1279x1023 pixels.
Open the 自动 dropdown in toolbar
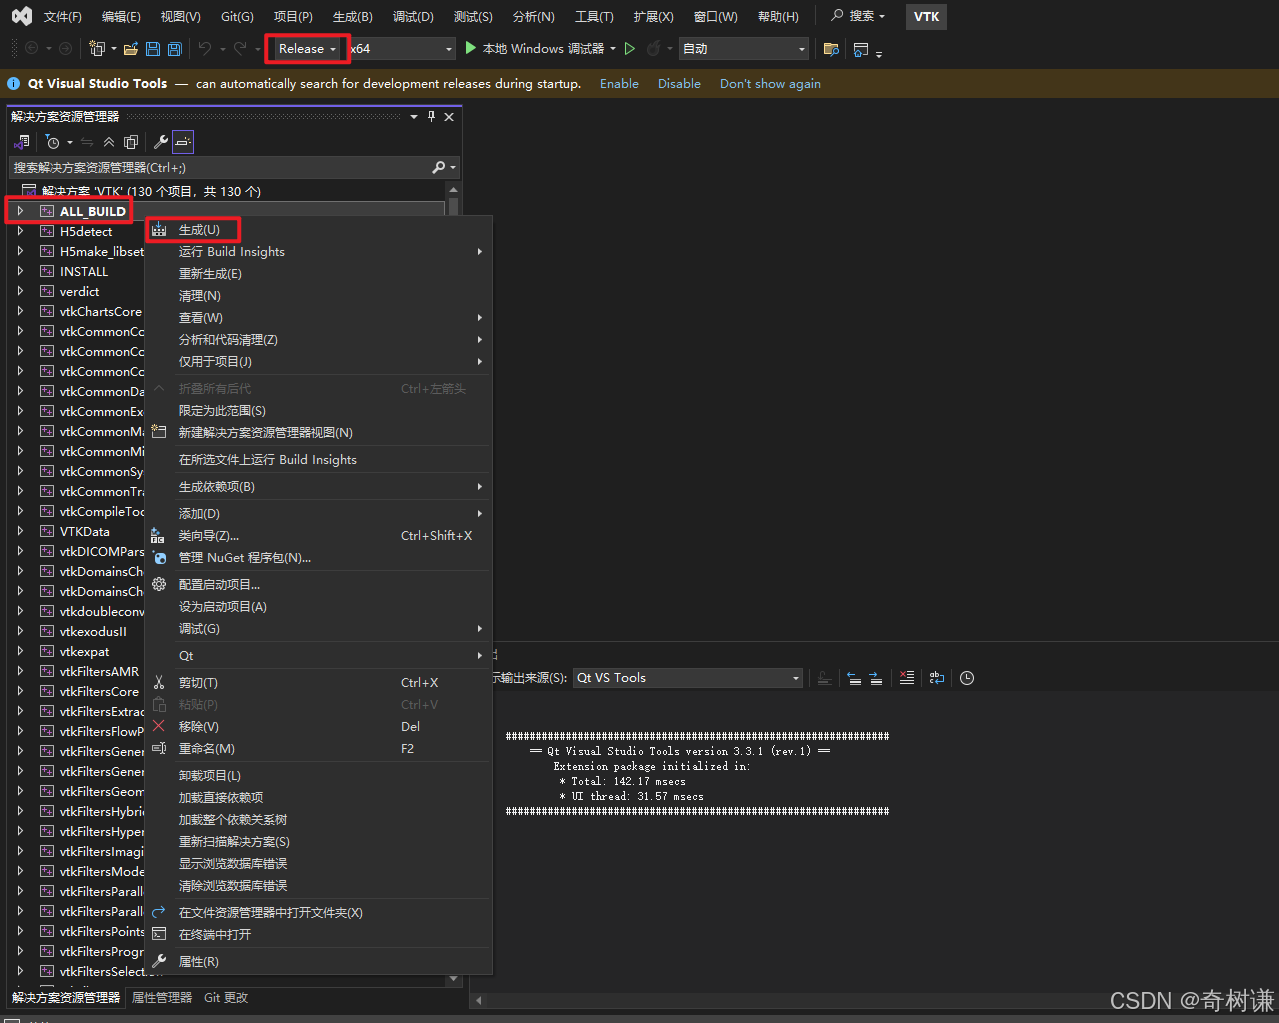tap(744, 48)
